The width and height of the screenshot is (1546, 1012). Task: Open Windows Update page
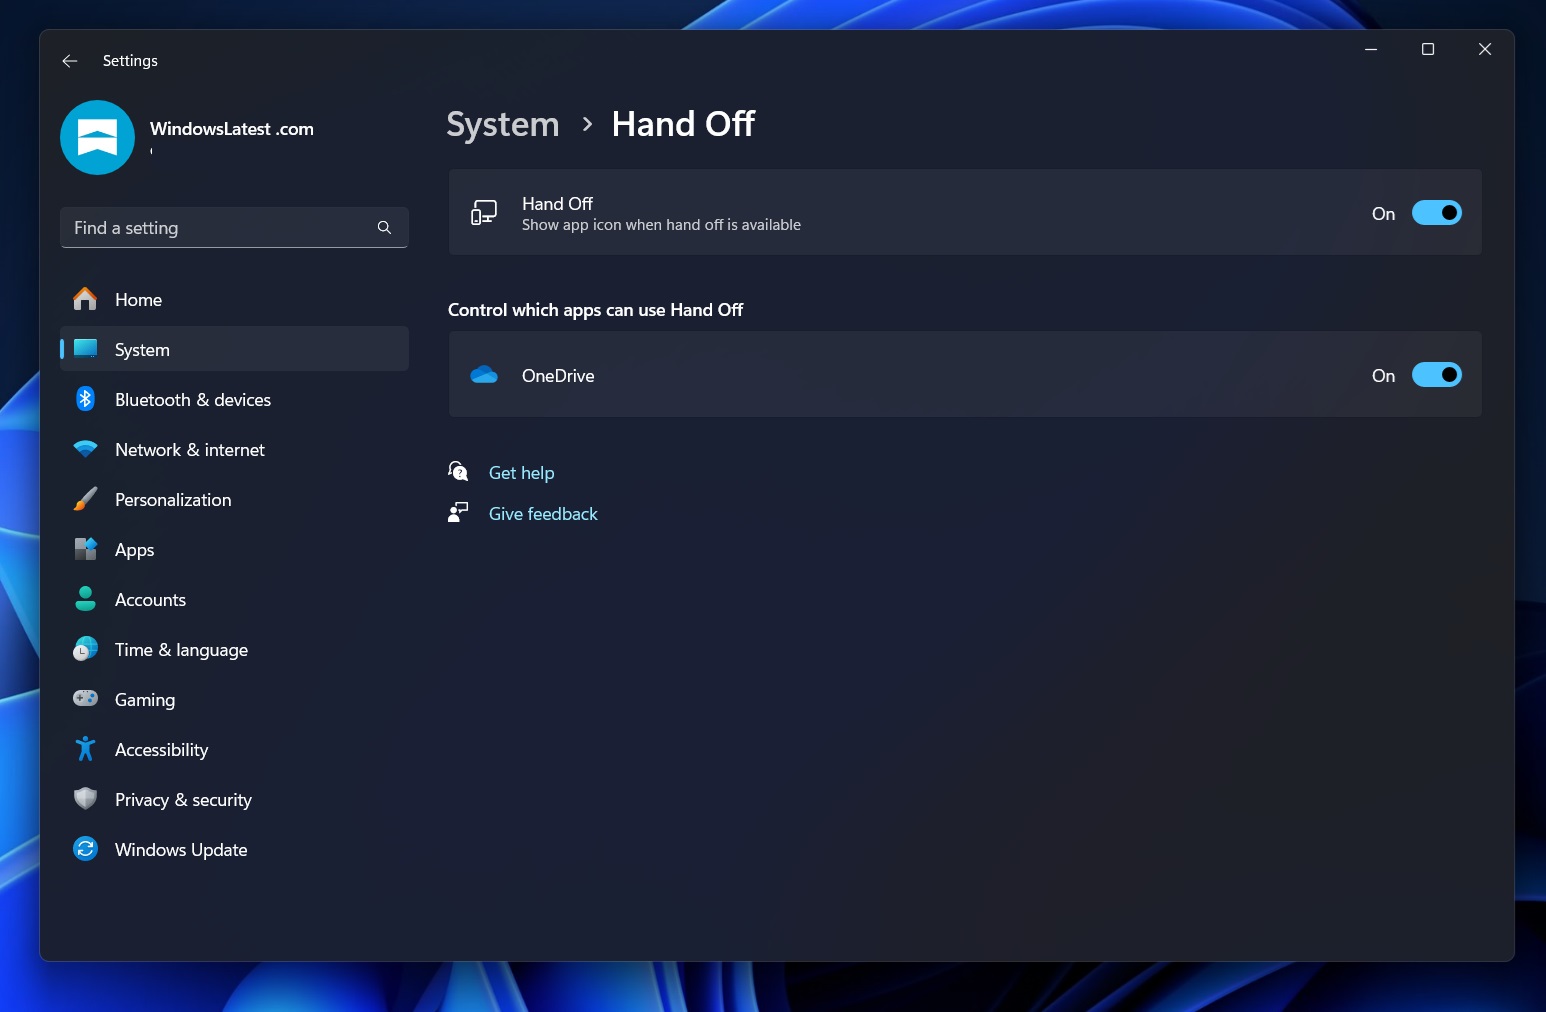pos(234,849)
